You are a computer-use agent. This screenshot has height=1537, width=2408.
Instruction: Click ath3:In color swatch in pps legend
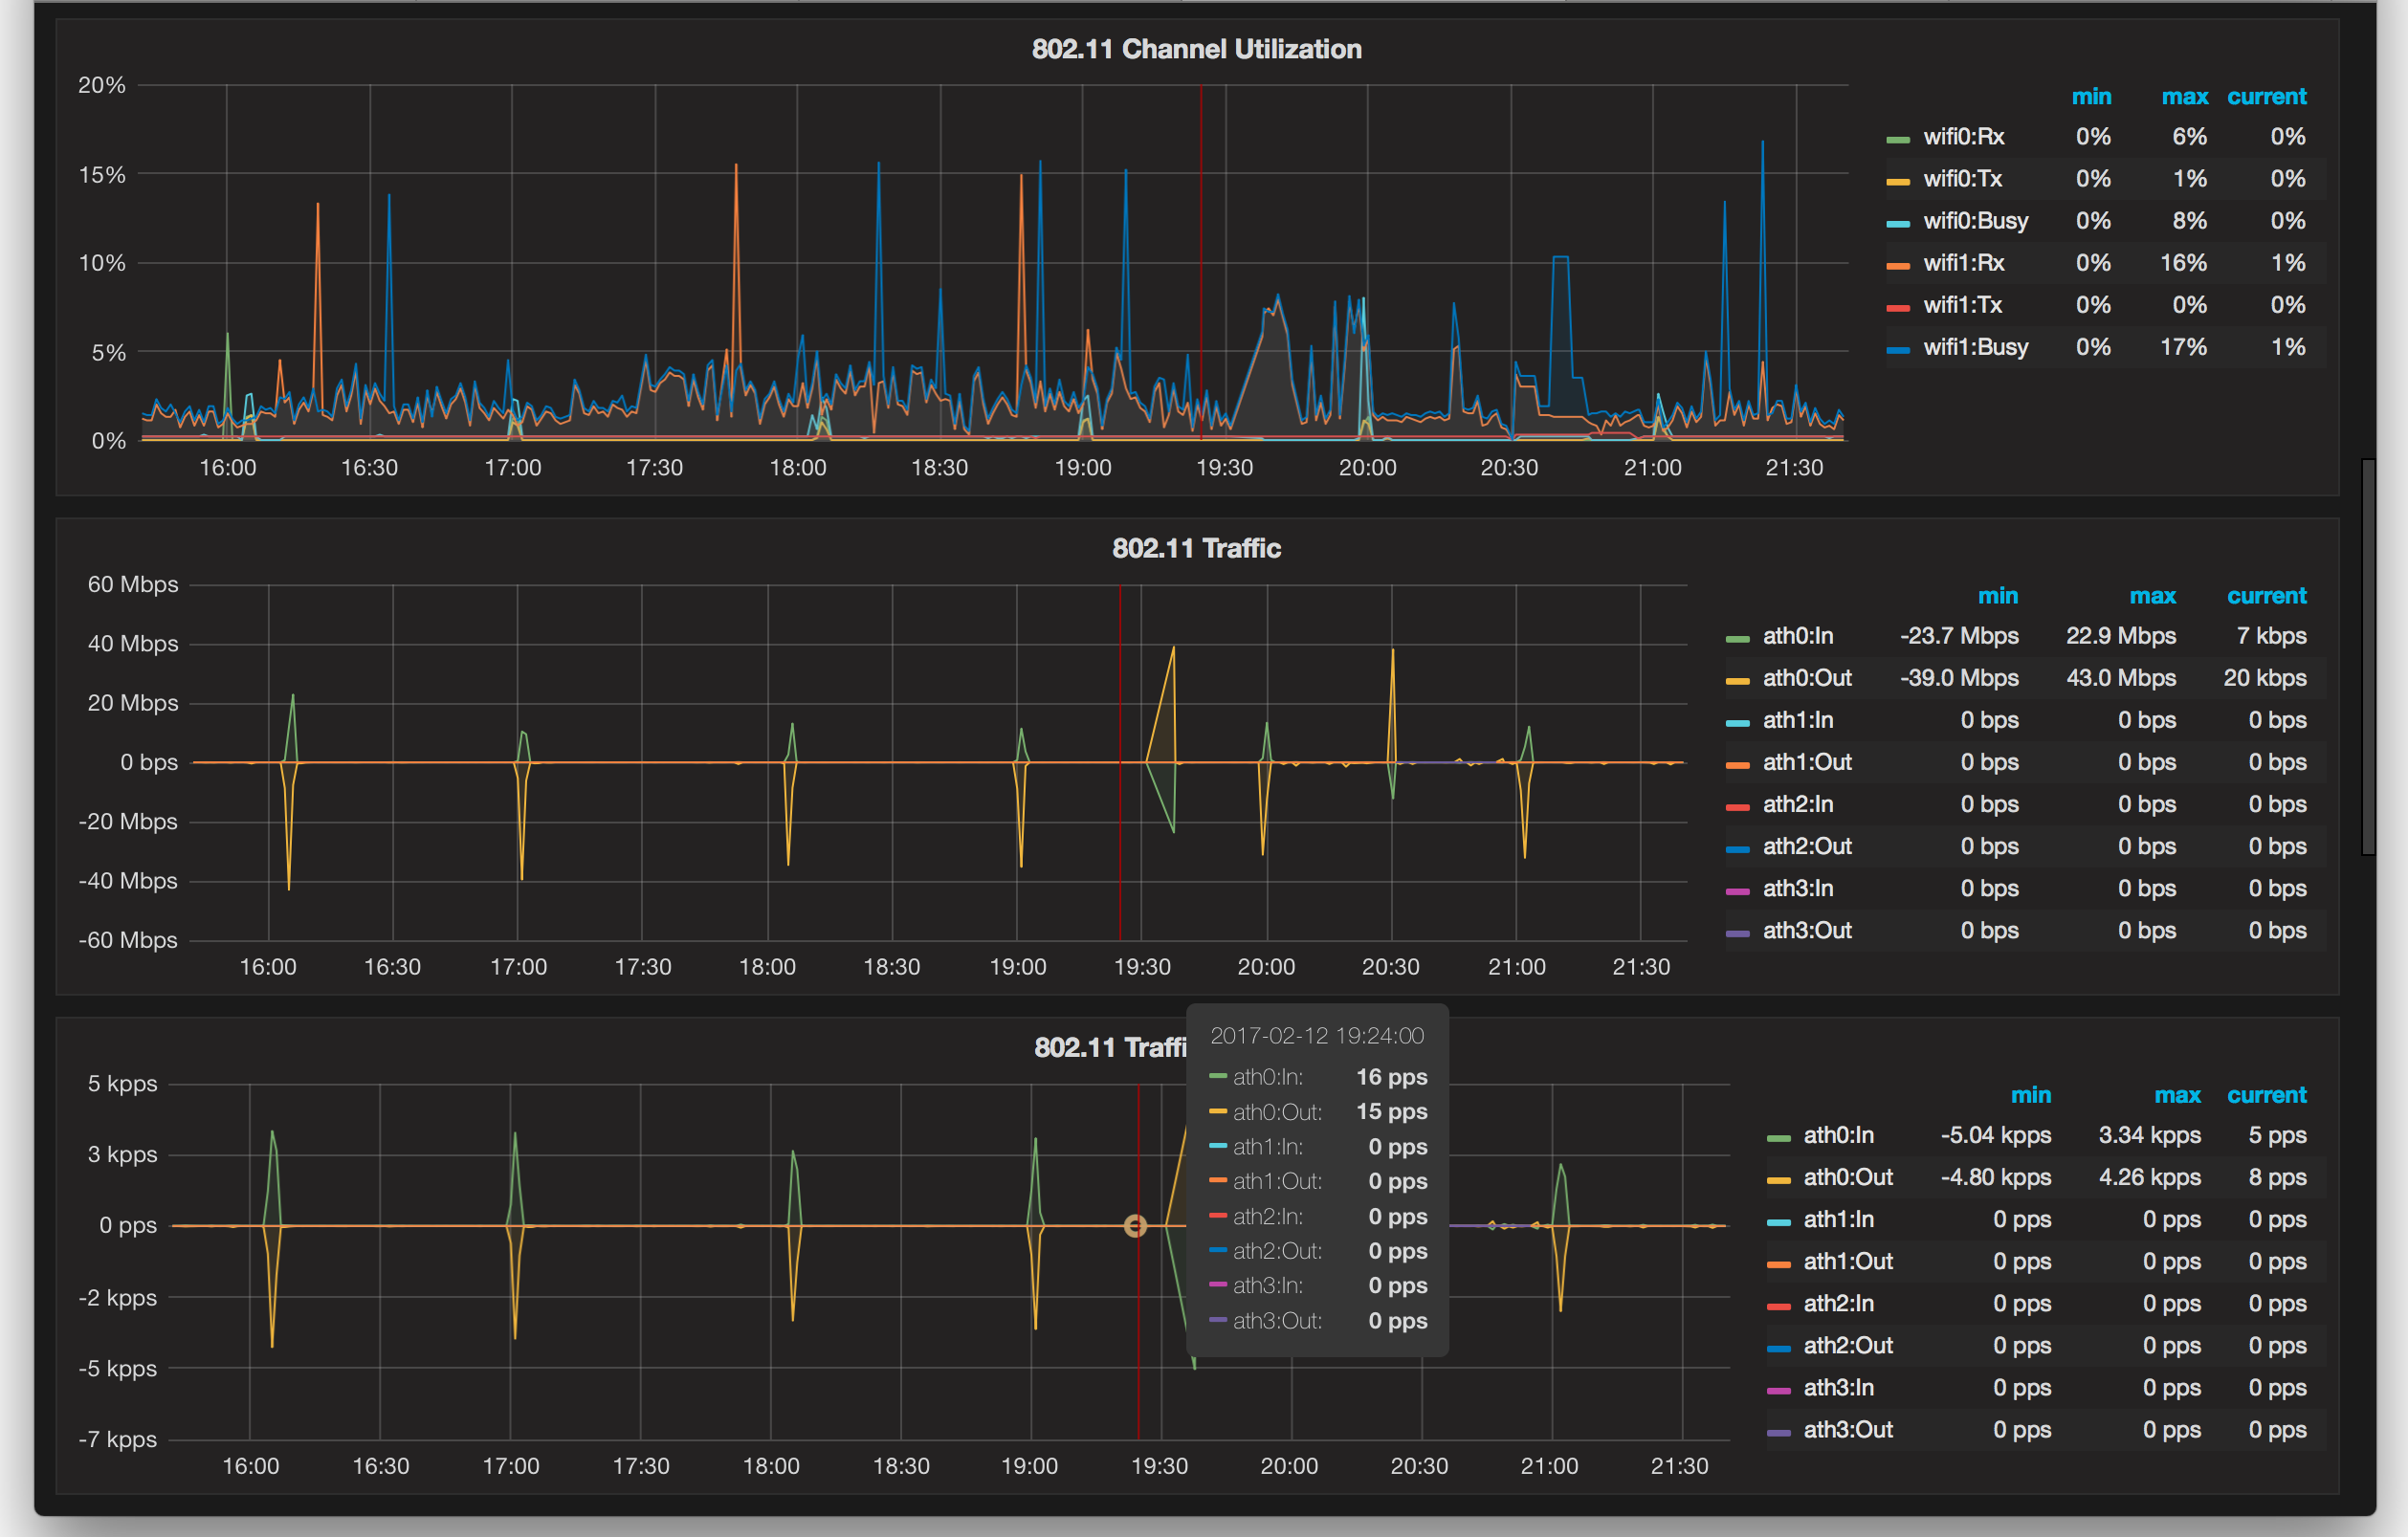(x=1778, y=1391)
